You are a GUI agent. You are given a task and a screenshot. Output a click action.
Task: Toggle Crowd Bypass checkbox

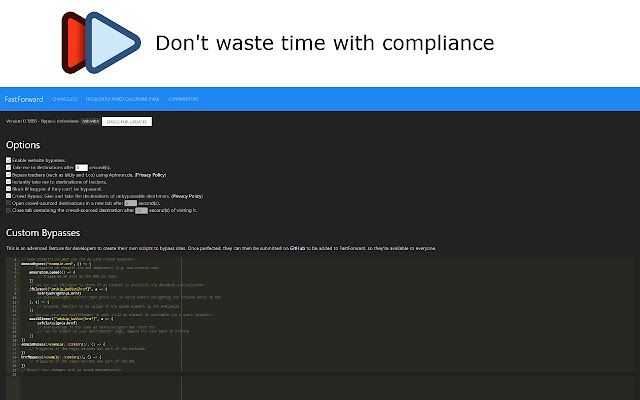click(x=9, y=196)
